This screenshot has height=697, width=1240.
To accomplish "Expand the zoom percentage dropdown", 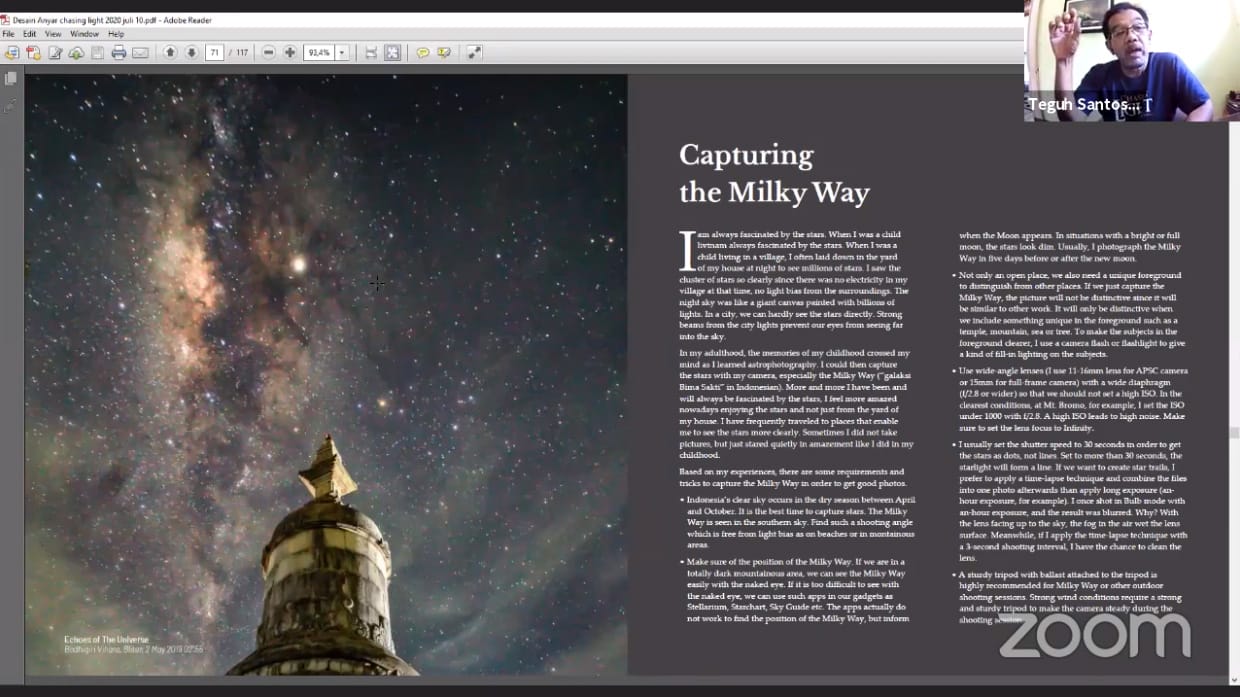I will click(x=342, y=53).
